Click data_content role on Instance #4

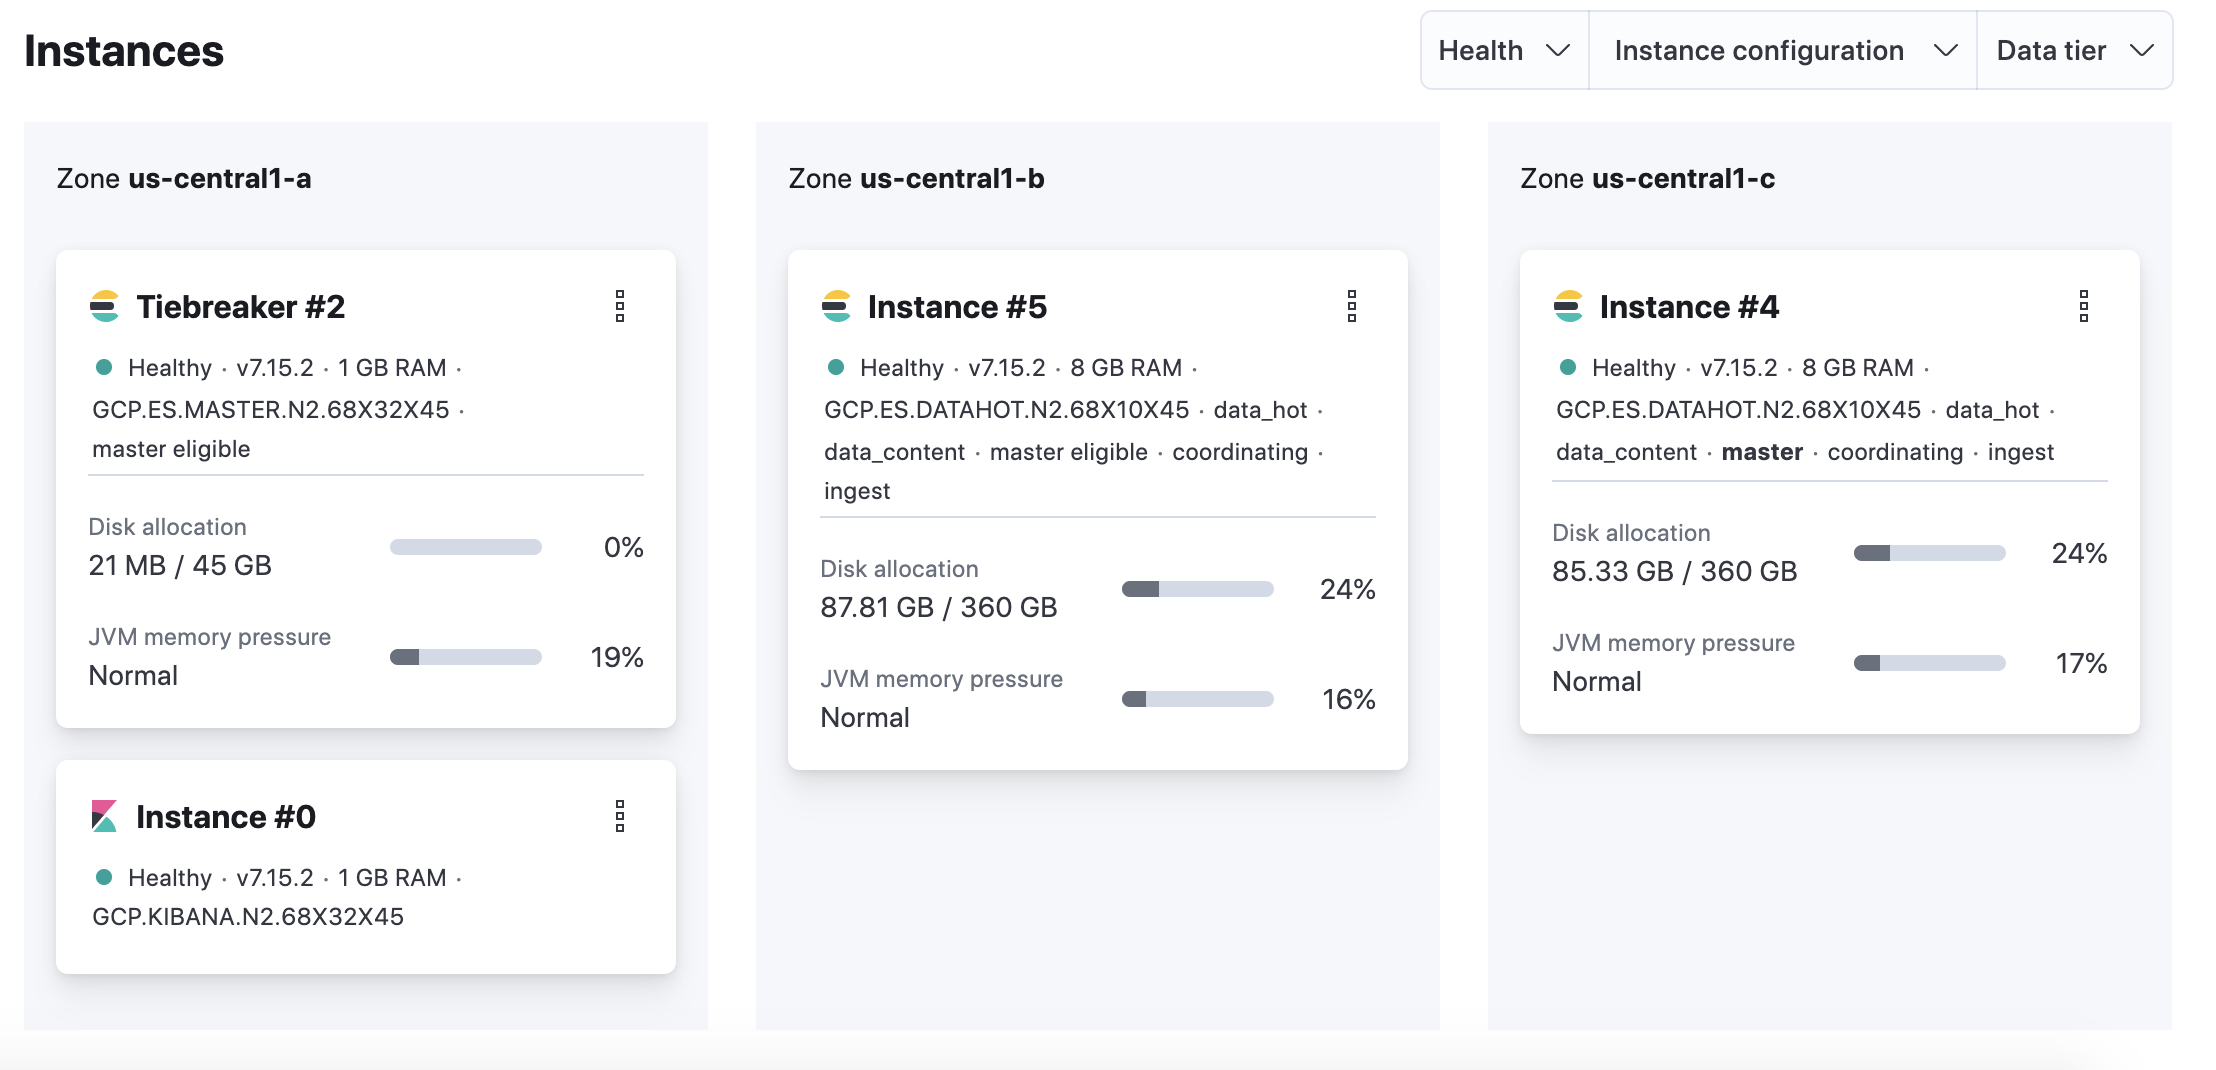click(x=1627, y=452)
